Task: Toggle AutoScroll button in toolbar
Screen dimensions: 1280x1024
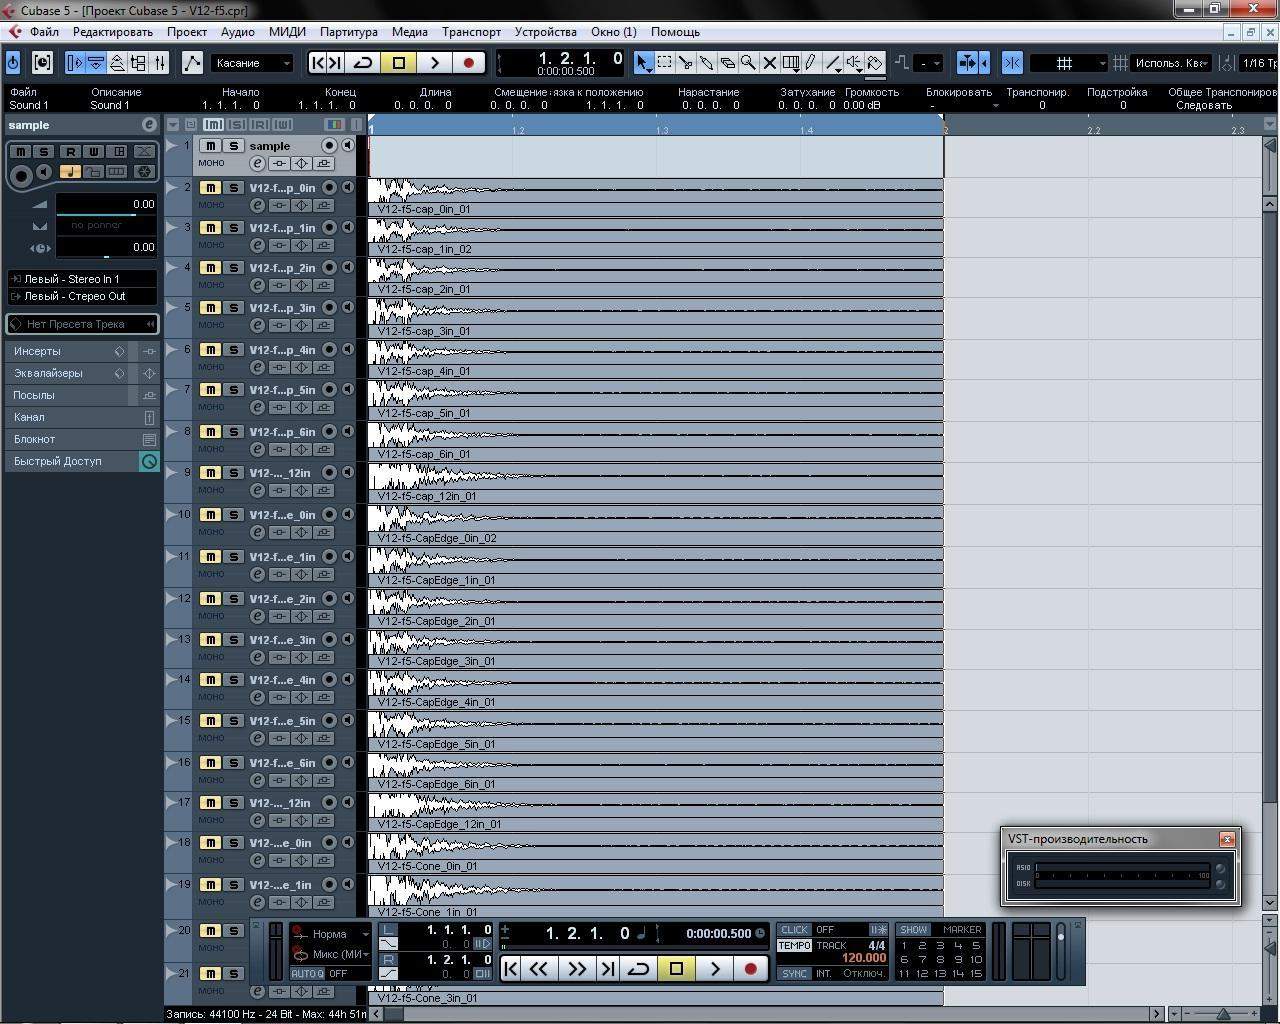Action: pyautogui.click(x=969, y=63)
